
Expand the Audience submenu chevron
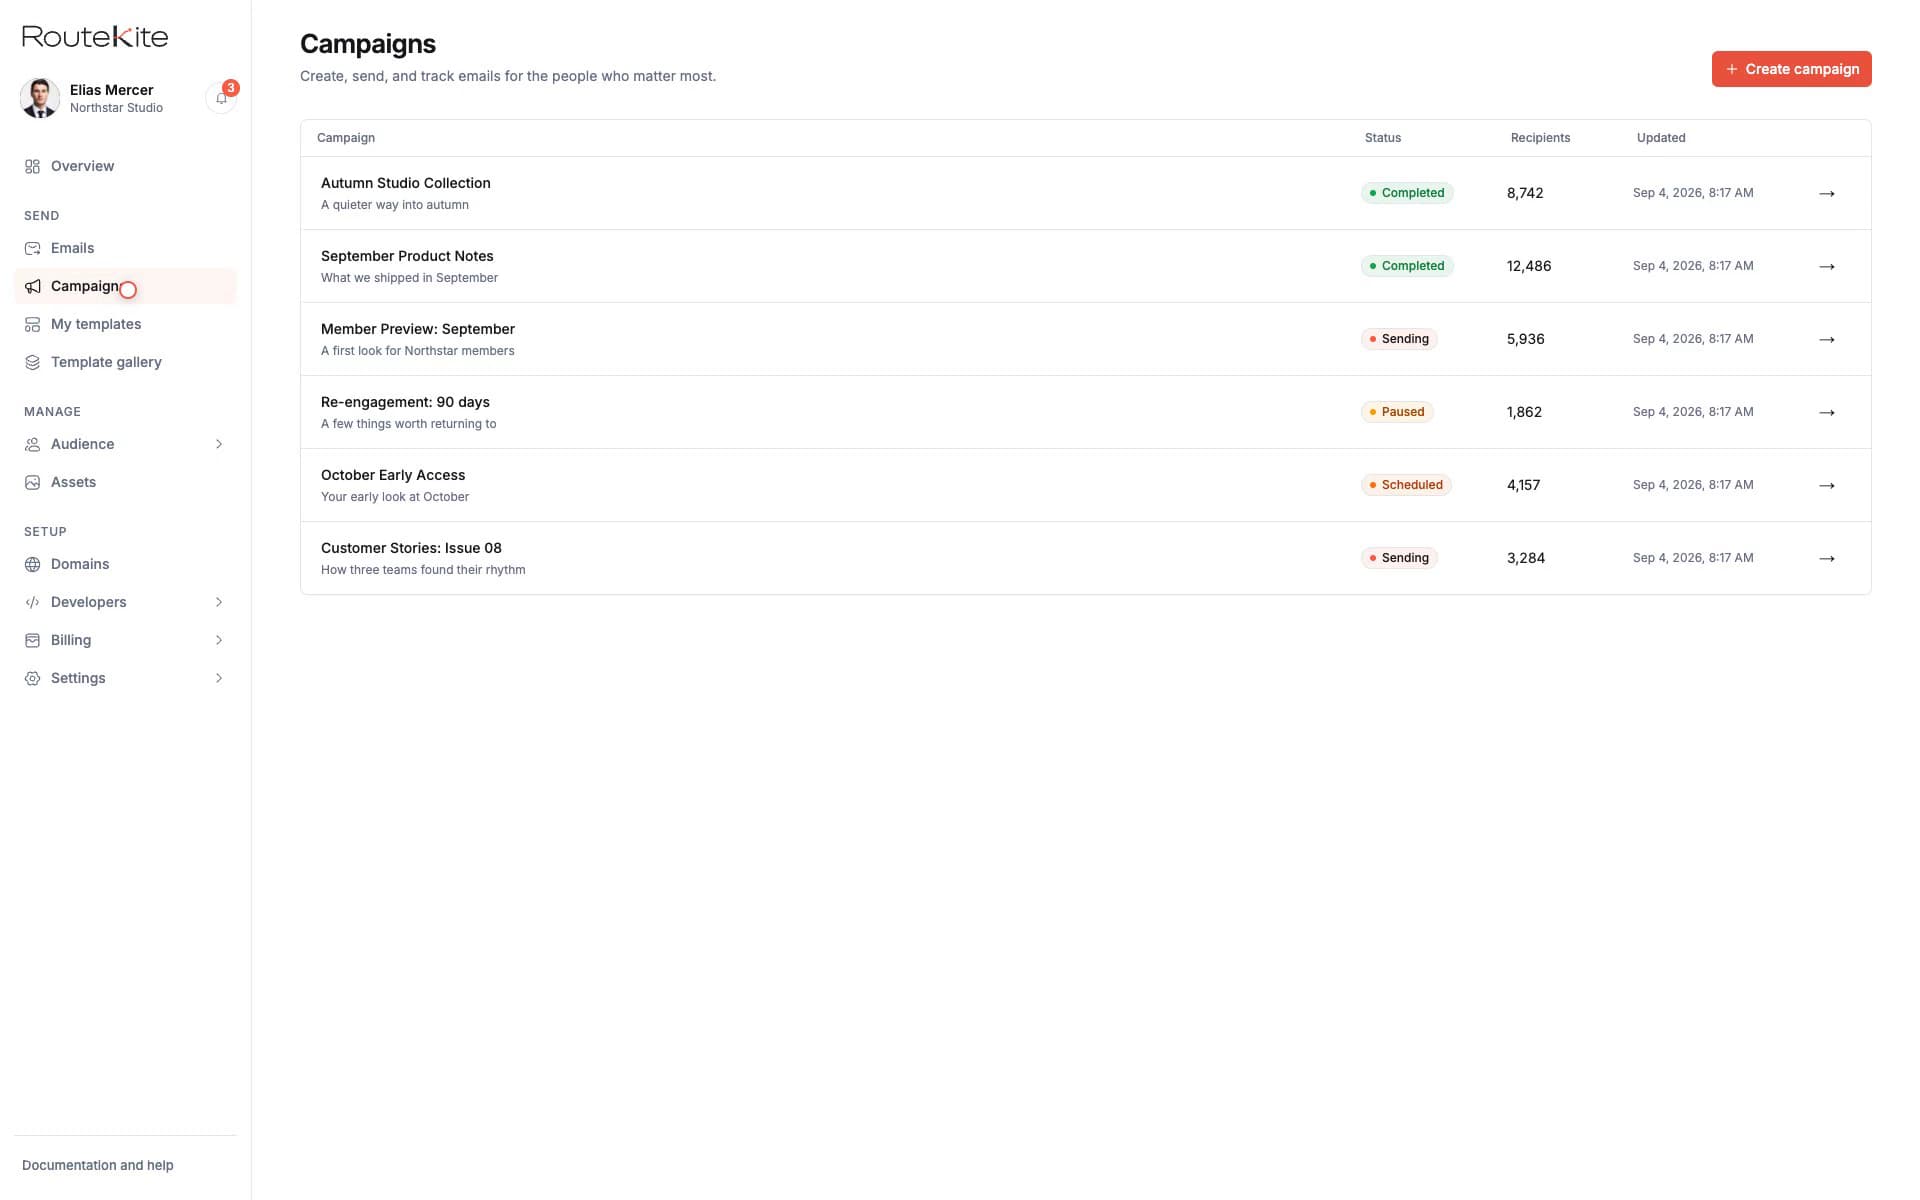[x=219, y=444]
